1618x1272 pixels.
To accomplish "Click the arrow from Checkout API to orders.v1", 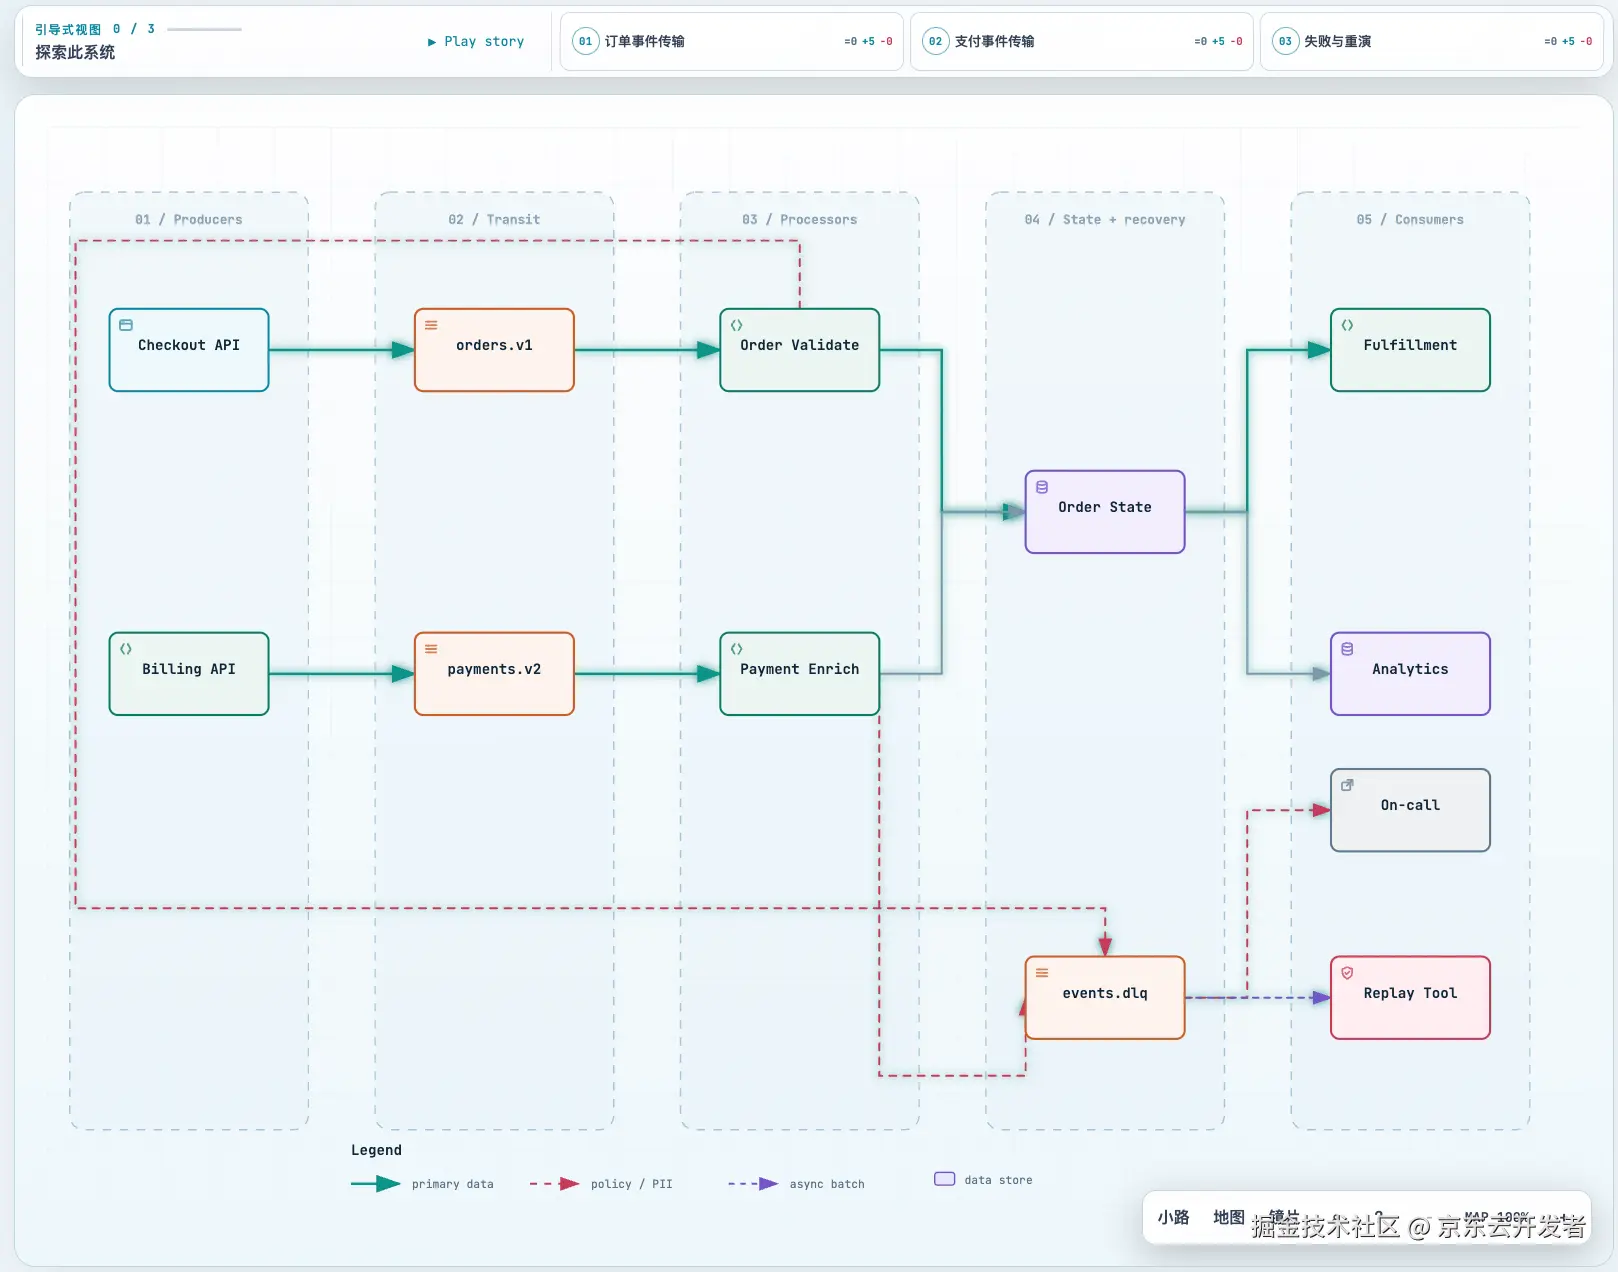I will click(342, 350).
